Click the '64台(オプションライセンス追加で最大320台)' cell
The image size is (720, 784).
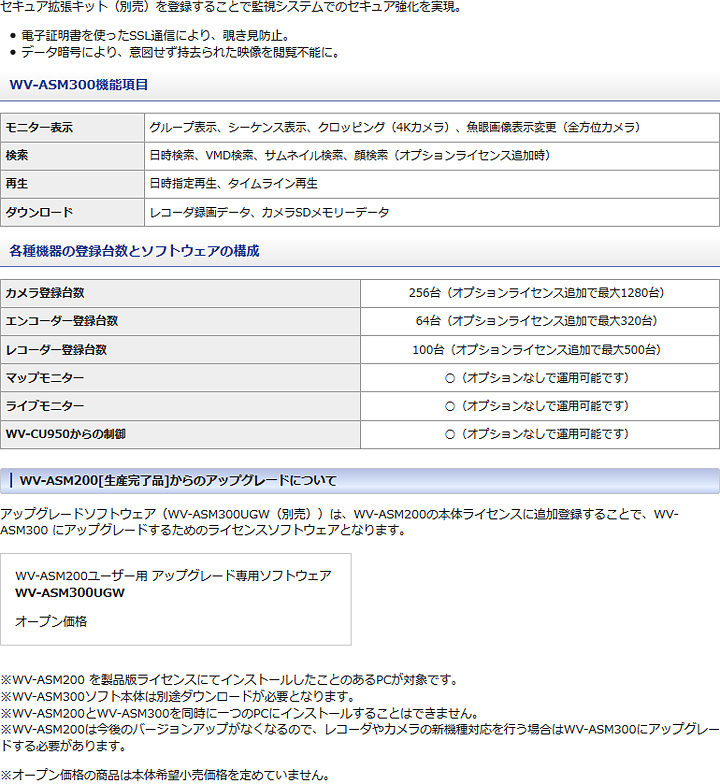540,322
